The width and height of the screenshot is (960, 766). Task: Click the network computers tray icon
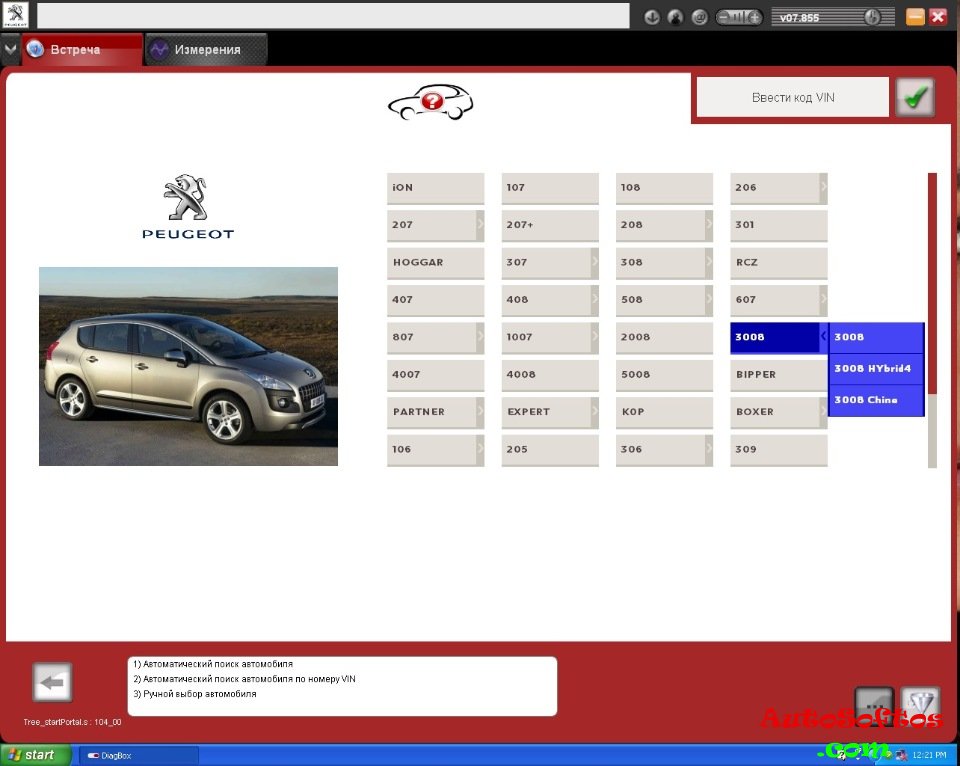point(901,755)
